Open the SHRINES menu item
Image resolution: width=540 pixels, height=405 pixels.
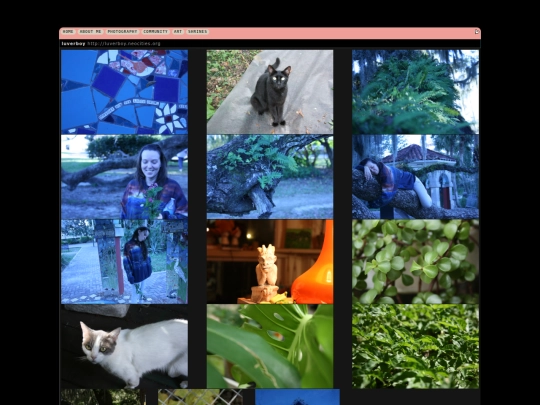198,31
